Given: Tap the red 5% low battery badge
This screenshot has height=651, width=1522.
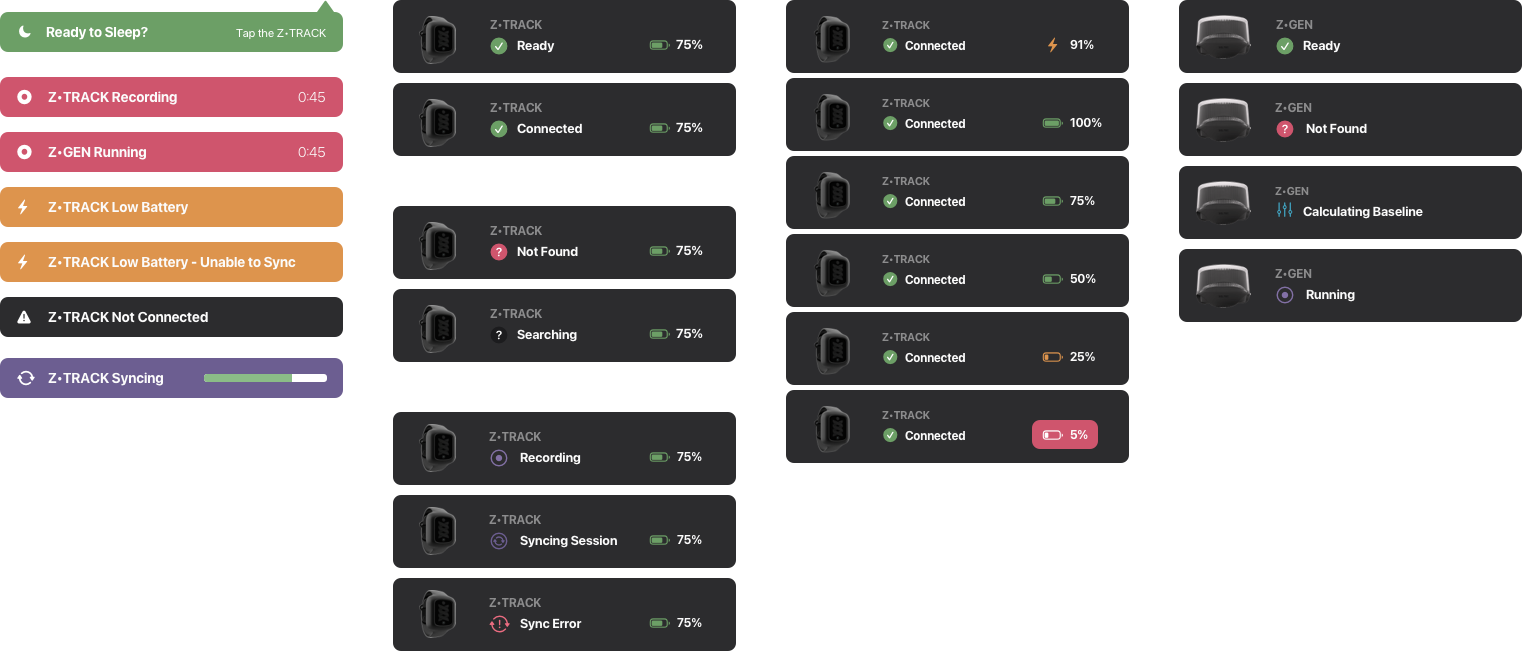Looking at the screenshot, I should pyautogui.click(x=1064, y=435).
